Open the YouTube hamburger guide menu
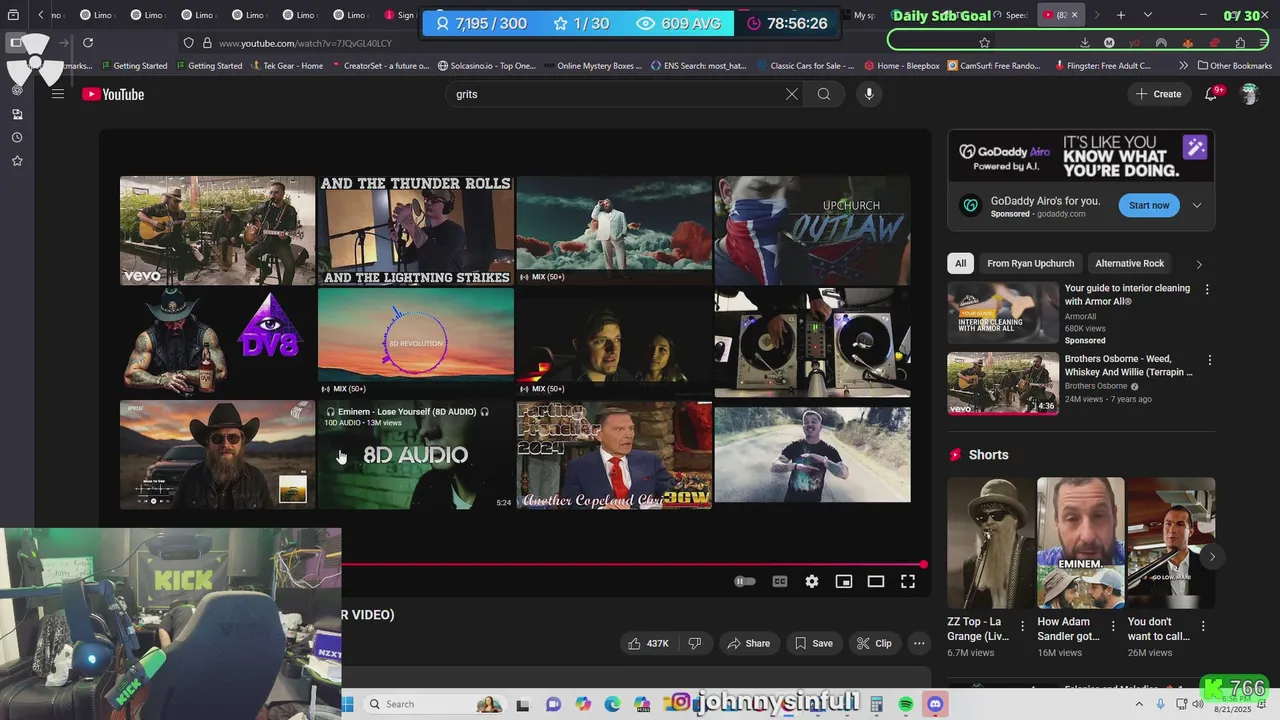Viewport: 1280px width, 720px height. coord(58,94)
